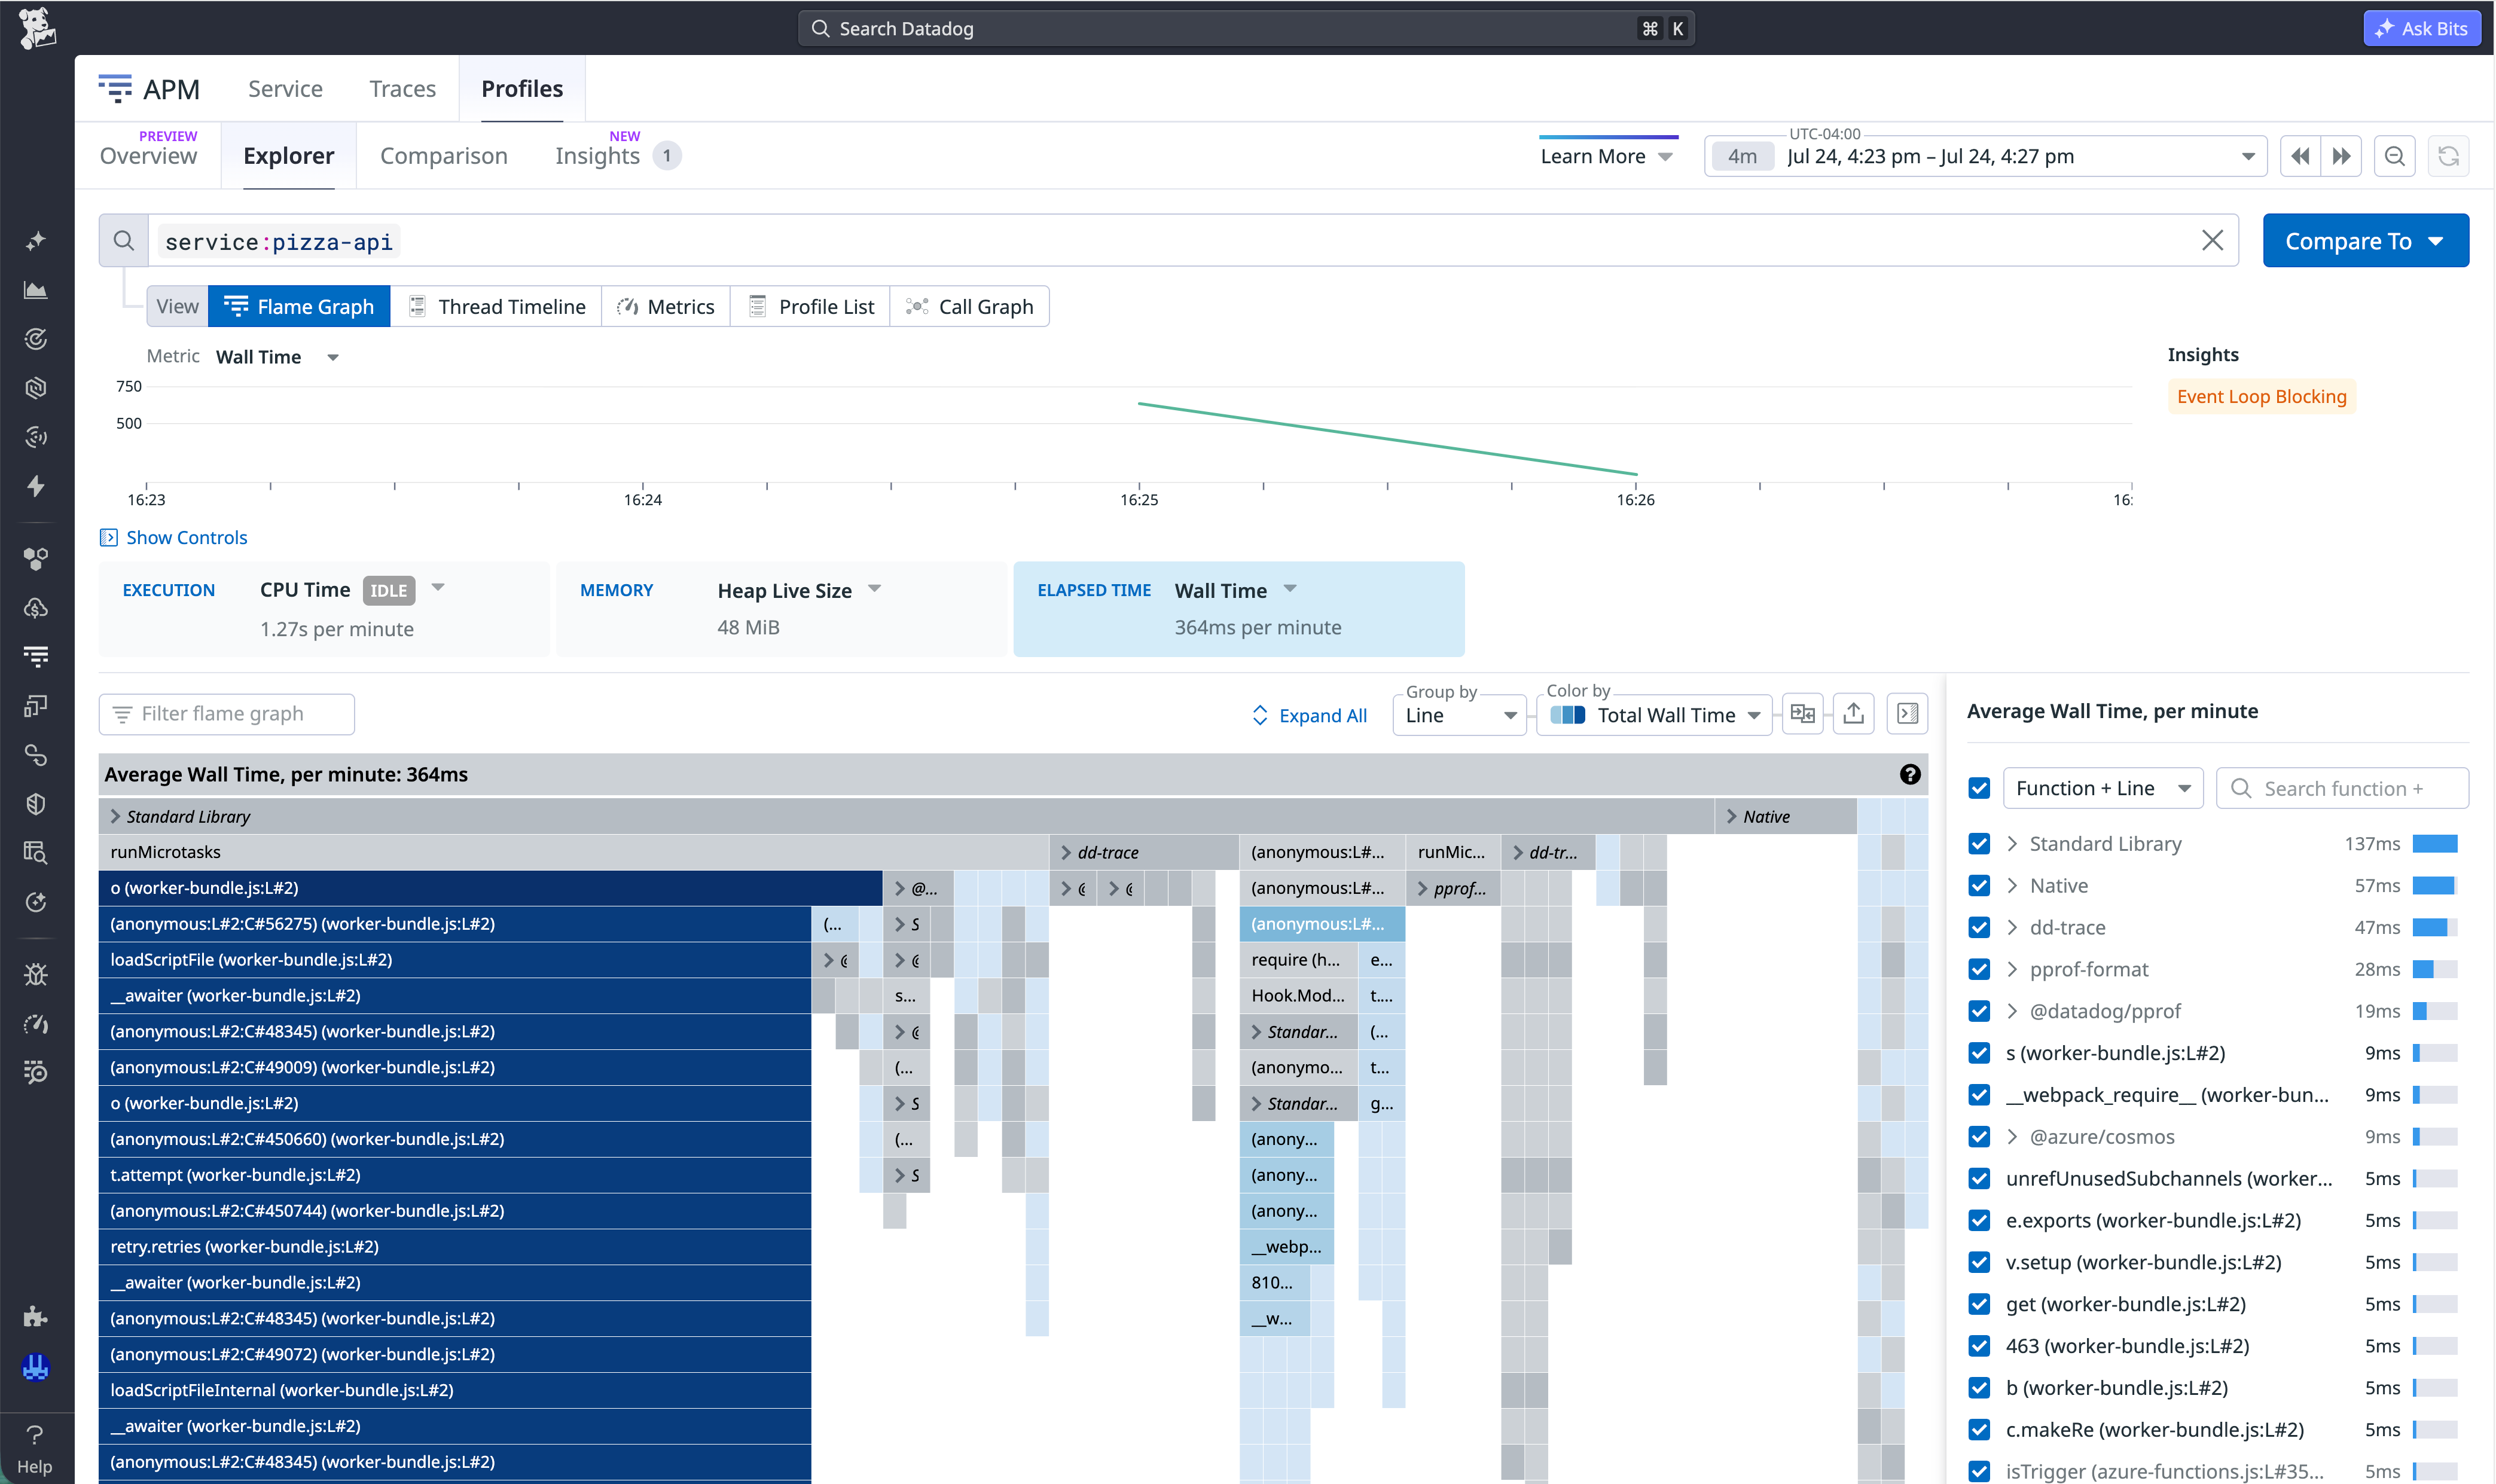
Task: Open the Color by Total Wall Time dropdown
Action: click(1654, 715)
